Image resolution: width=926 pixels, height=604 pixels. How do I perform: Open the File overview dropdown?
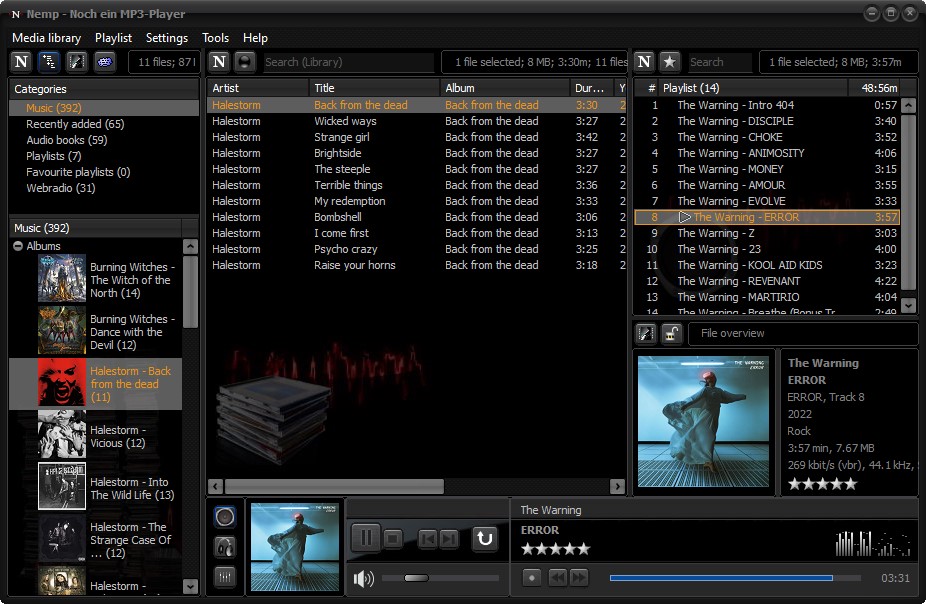(x=803, y=333)
